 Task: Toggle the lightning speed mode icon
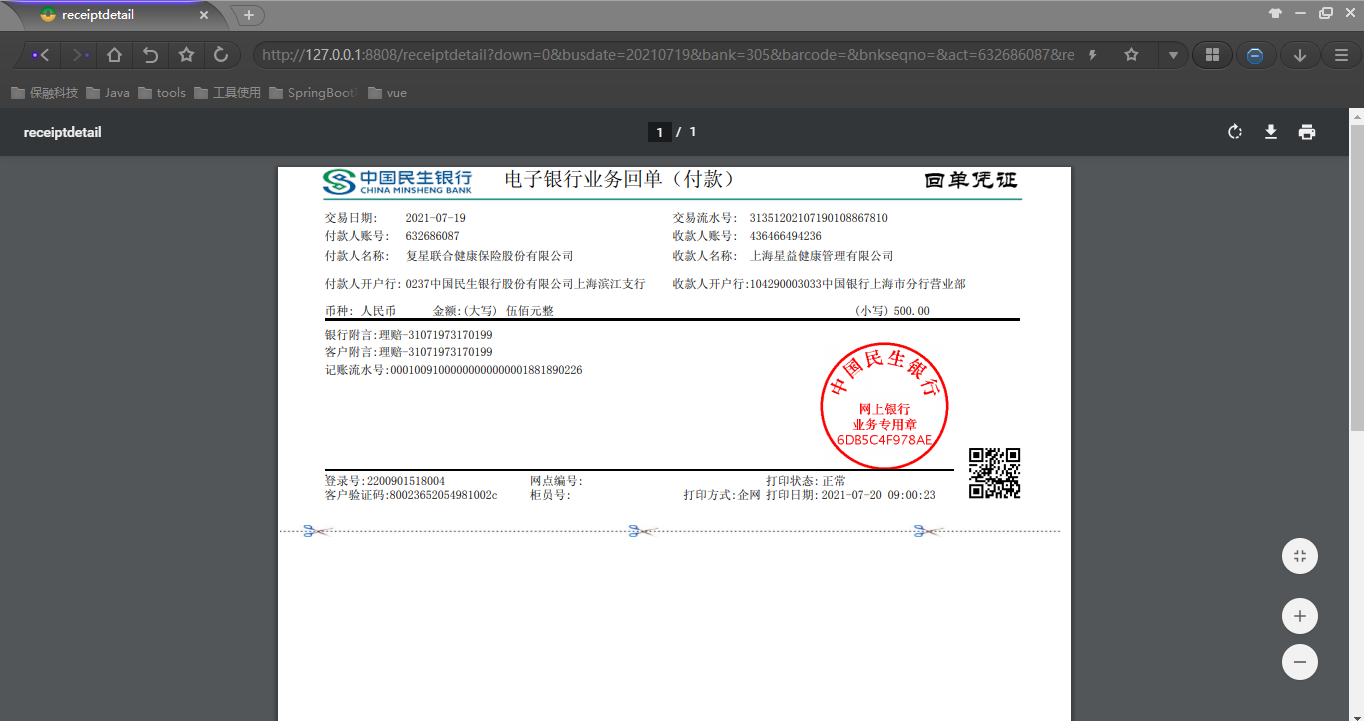(1094, 55)
